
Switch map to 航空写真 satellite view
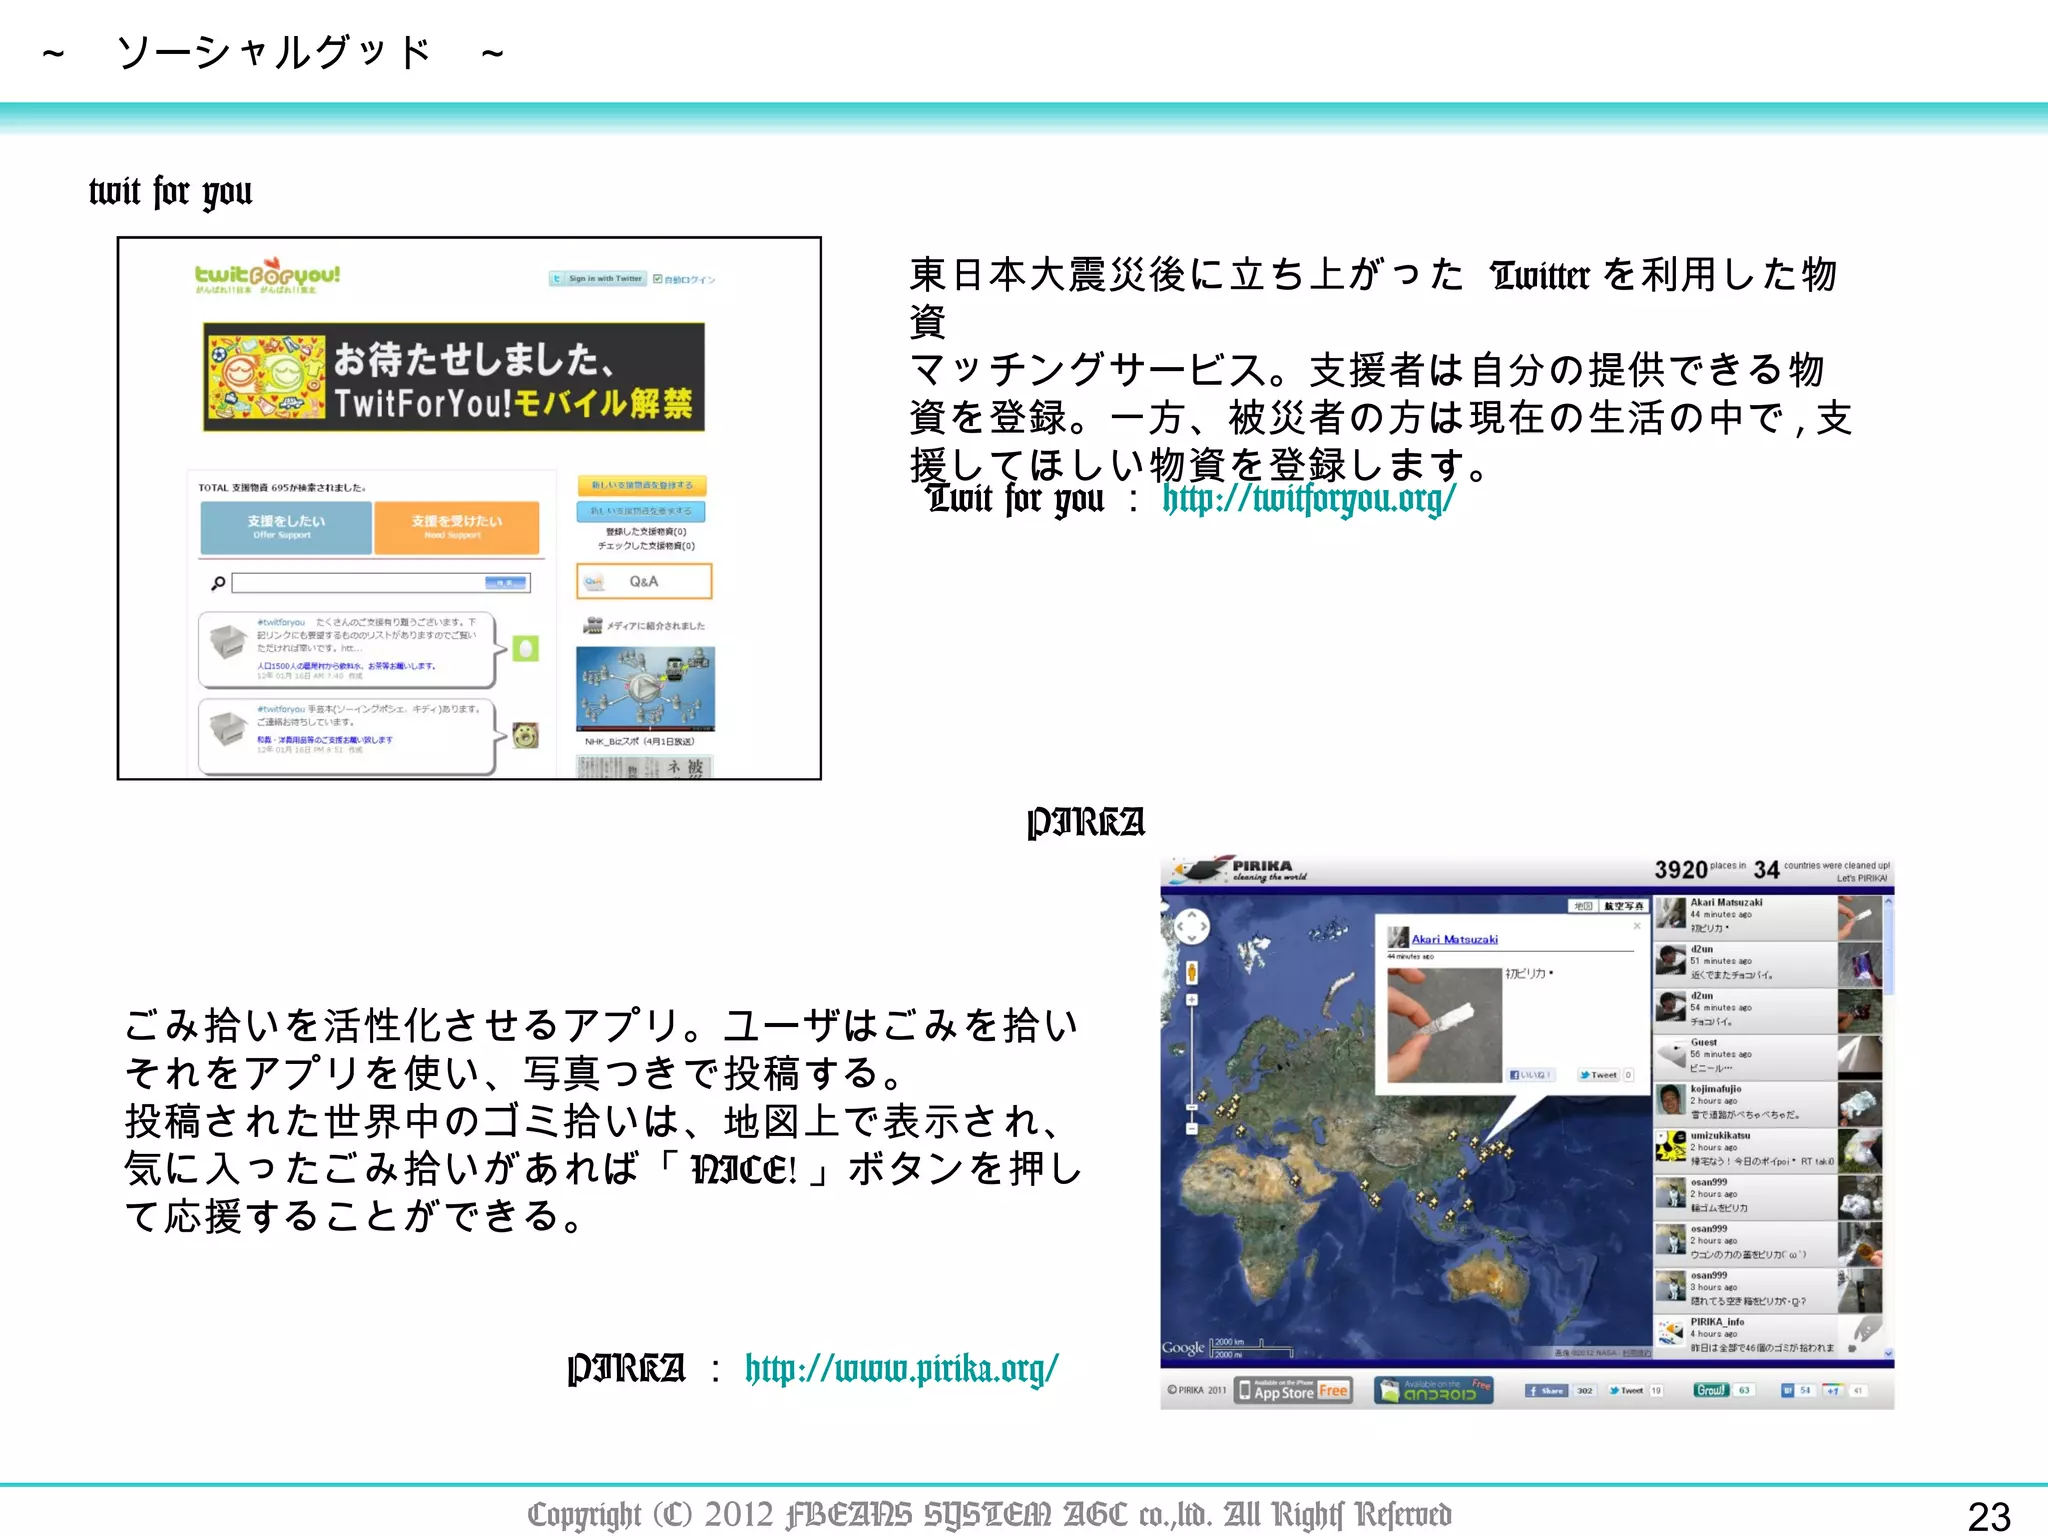coord(1623,906)
